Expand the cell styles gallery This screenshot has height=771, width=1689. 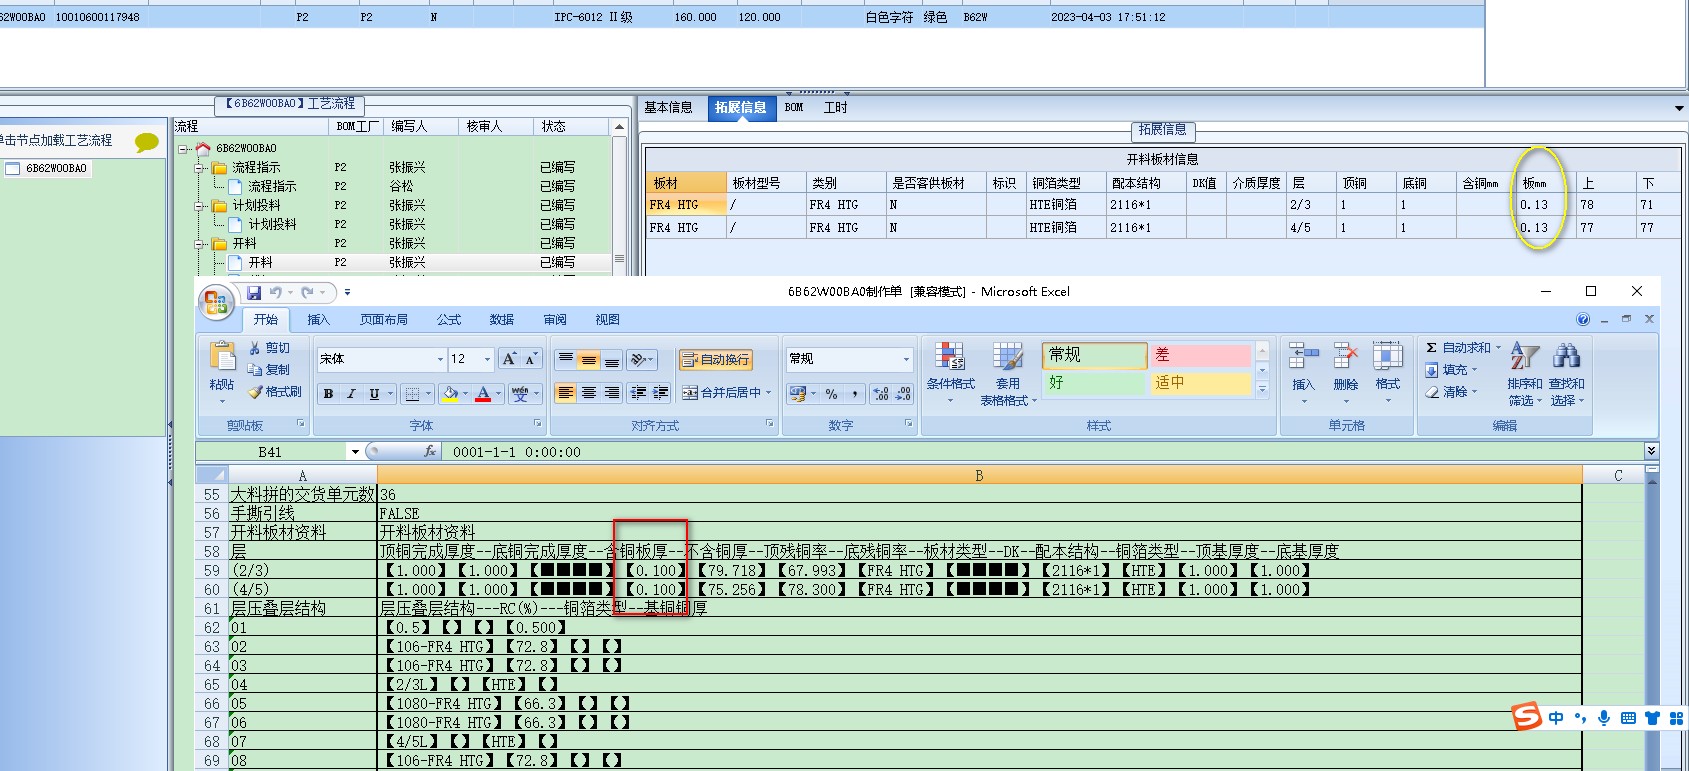coord(1262,389)
